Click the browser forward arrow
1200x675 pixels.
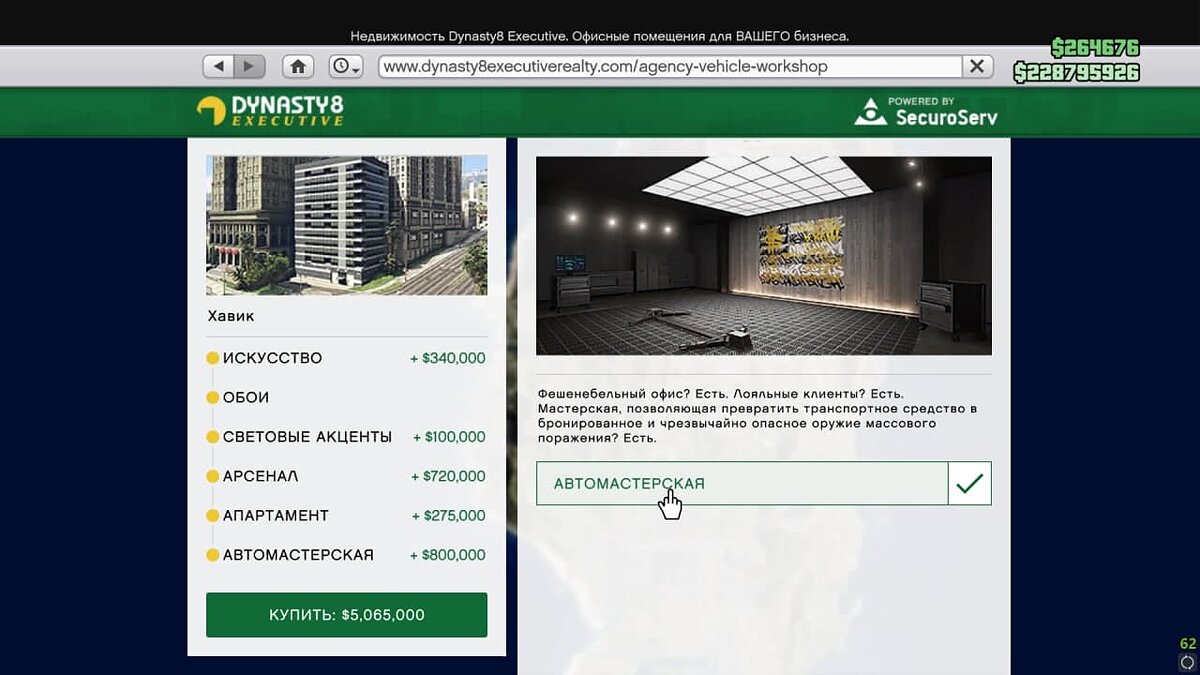pos(248,67)
